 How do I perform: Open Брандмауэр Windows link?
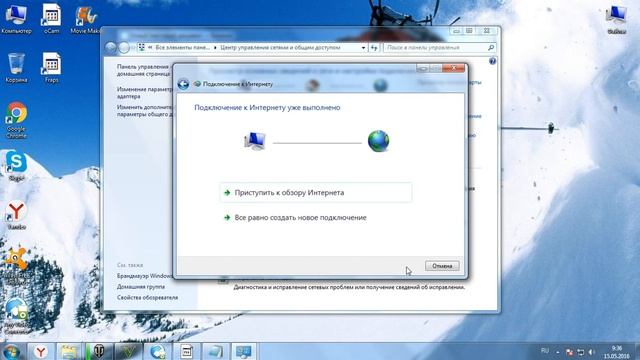[144, 276]
